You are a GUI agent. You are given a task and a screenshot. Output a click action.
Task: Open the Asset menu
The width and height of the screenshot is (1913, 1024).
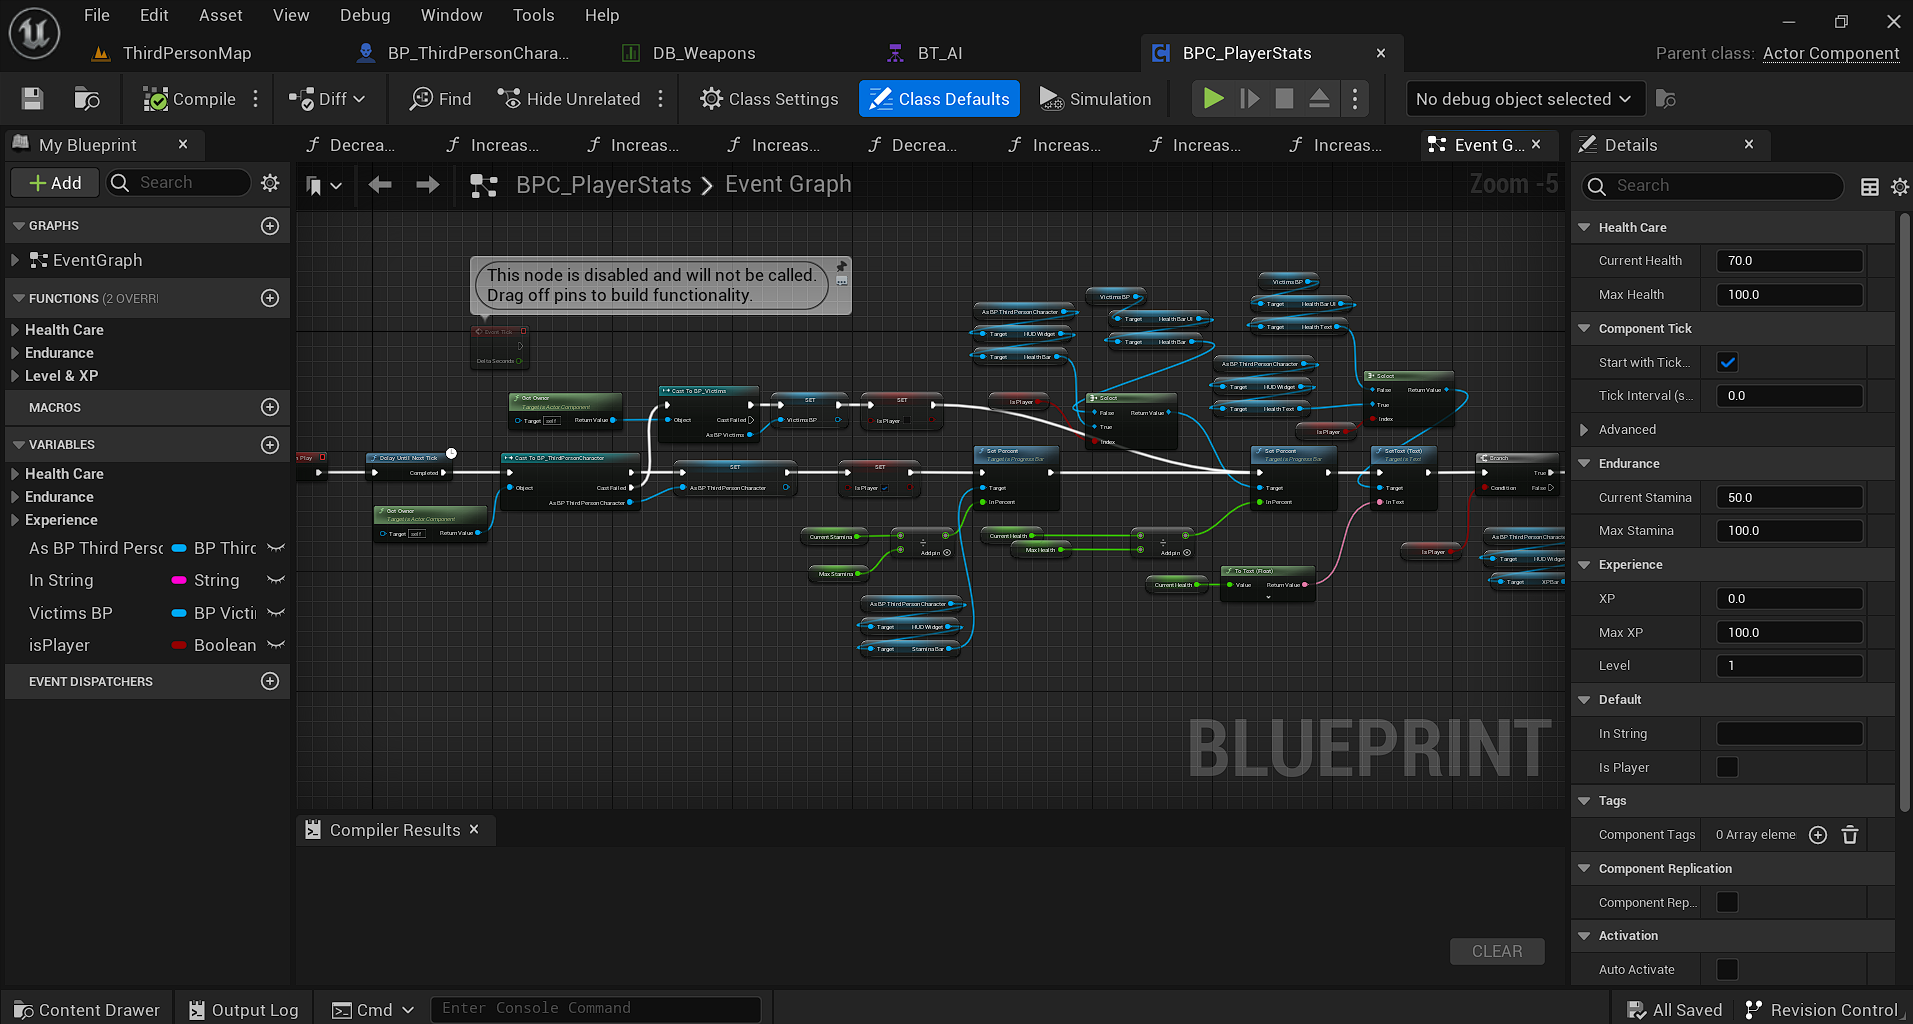point(220,15)
